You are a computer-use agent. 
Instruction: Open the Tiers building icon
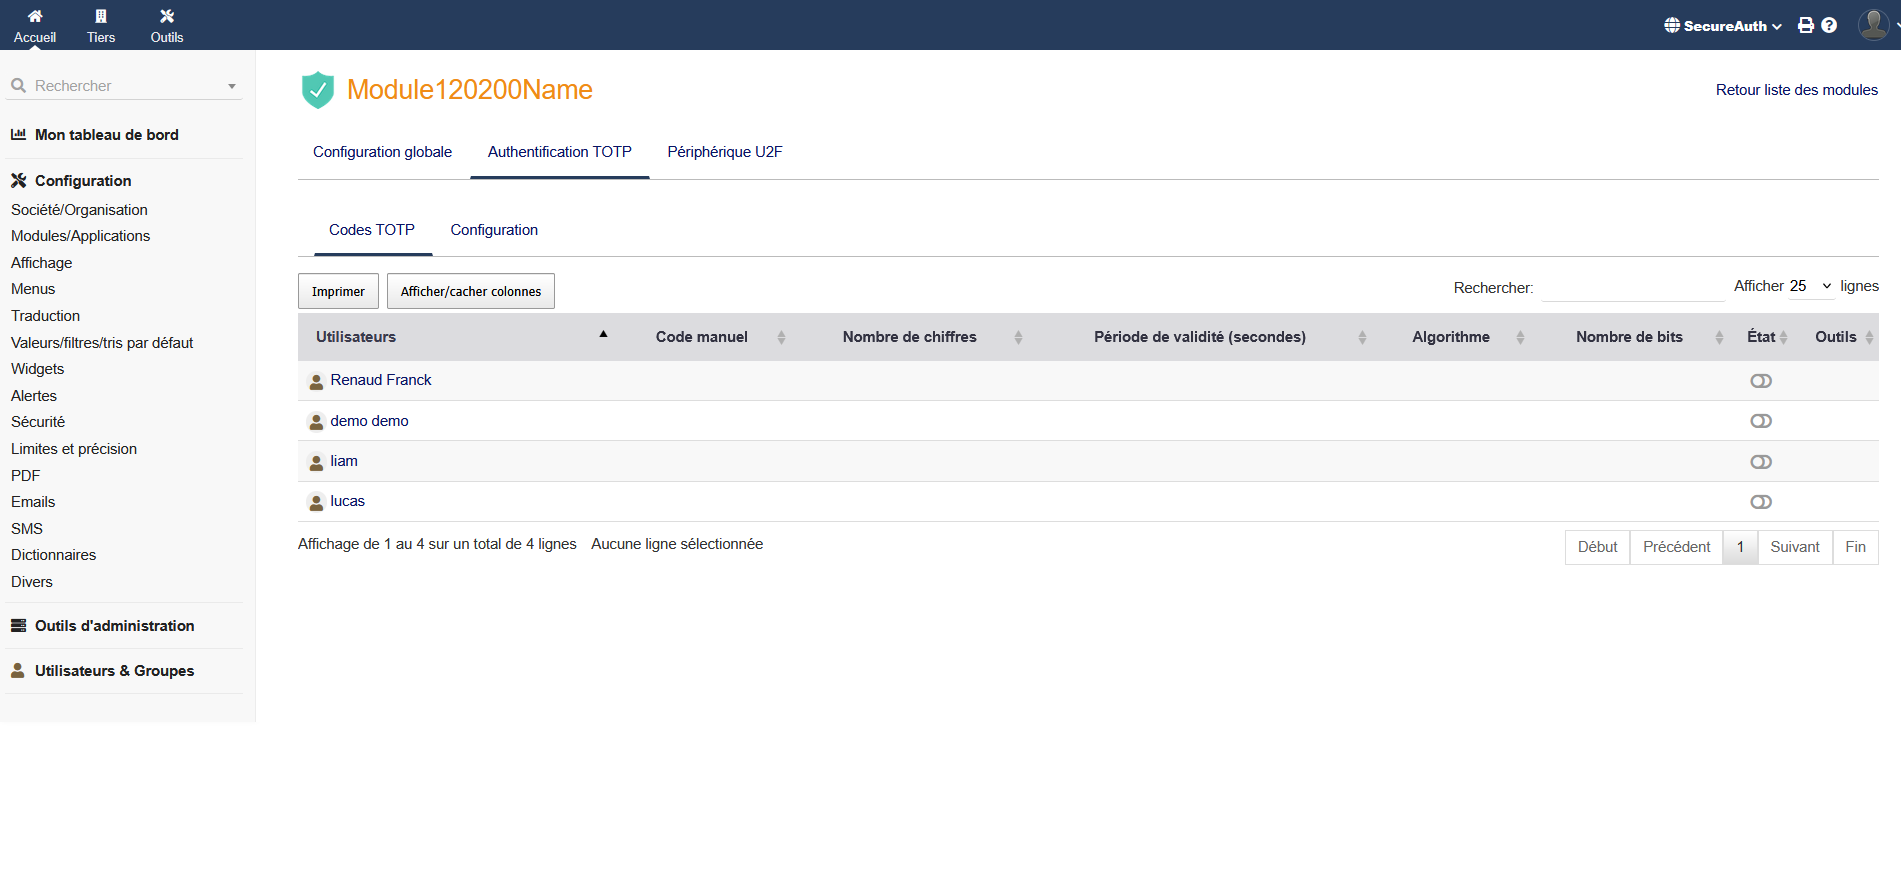pyautogui.click(x=101, y=16)
